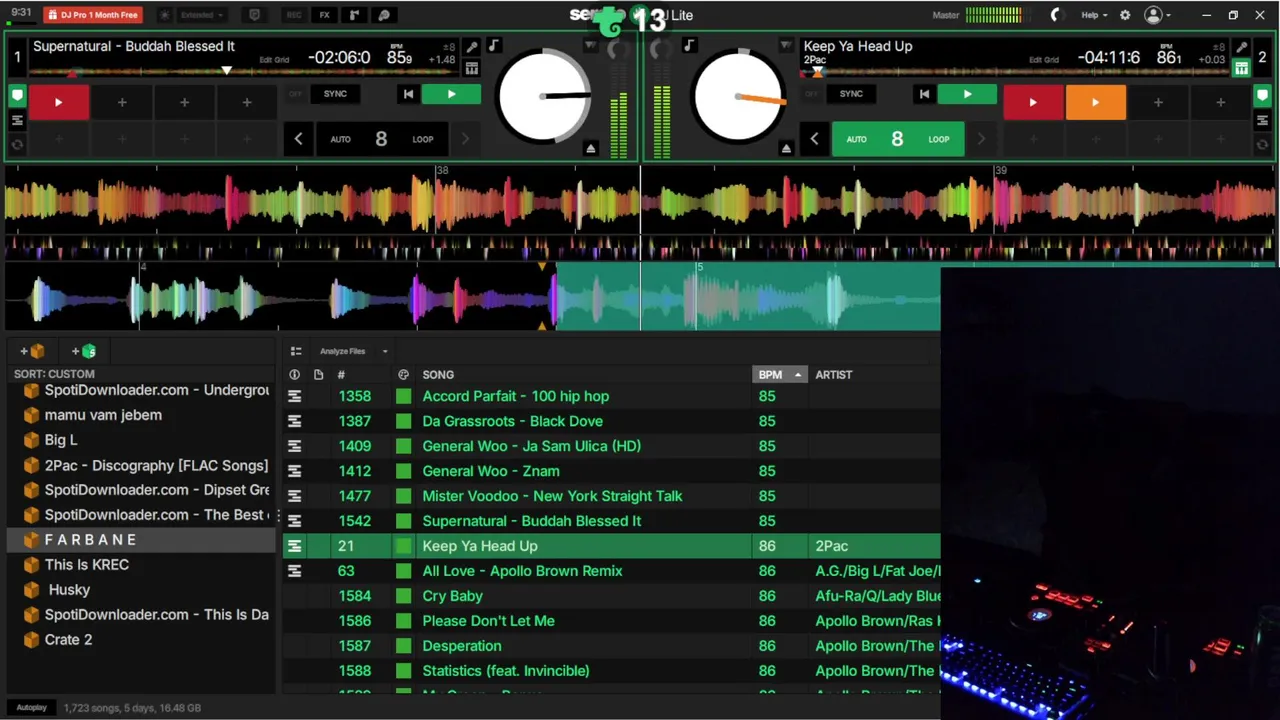Click Edit Grid on deck 1
The height and width of the screenshot is (720, 1280).
[x=274, y=60]
